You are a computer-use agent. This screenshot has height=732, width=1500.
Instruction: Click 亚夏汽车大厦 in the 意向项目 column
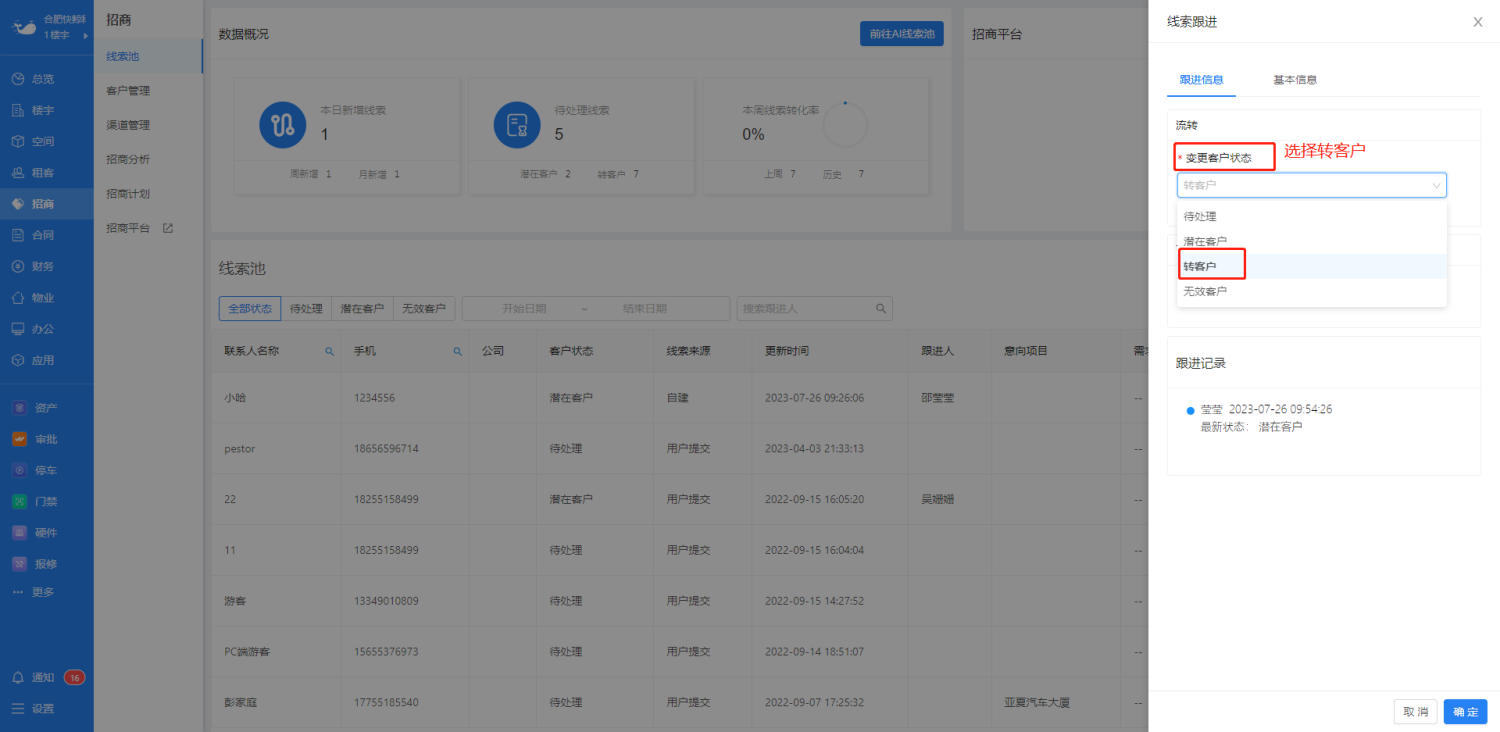click(x=1037, y=703)
